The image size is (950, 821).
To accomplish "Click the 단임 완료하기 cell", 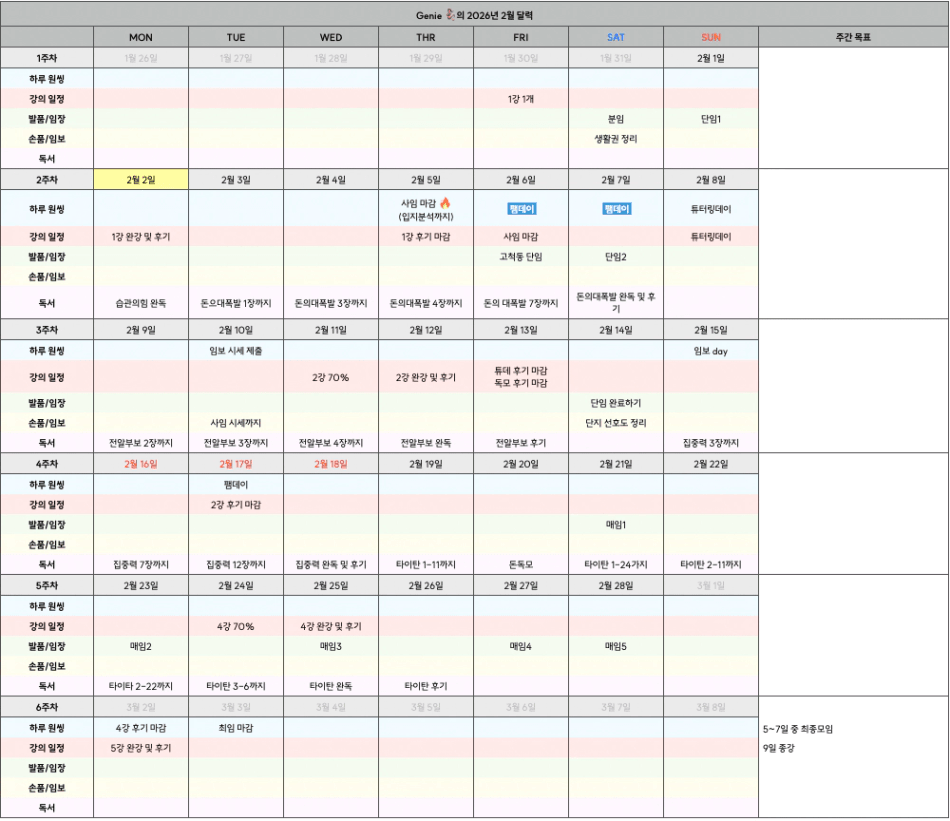I will [616, 402].
